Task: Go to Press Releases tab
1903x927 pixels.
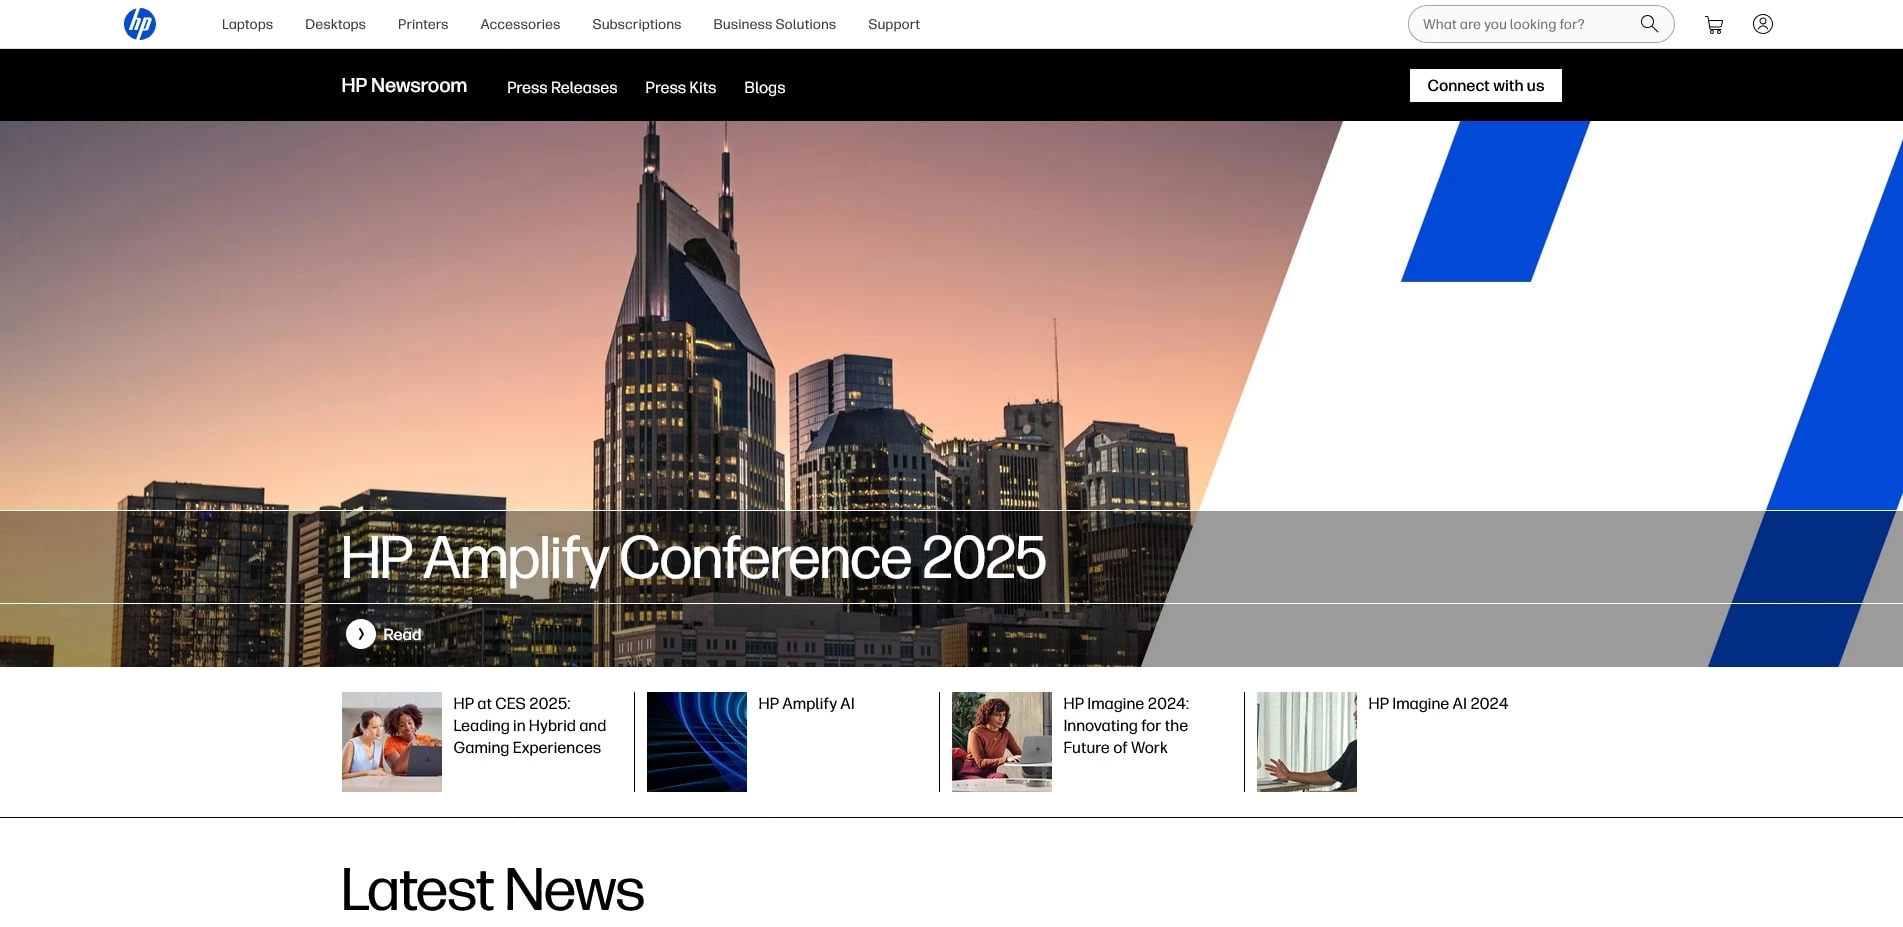Action: coord(562,88)
